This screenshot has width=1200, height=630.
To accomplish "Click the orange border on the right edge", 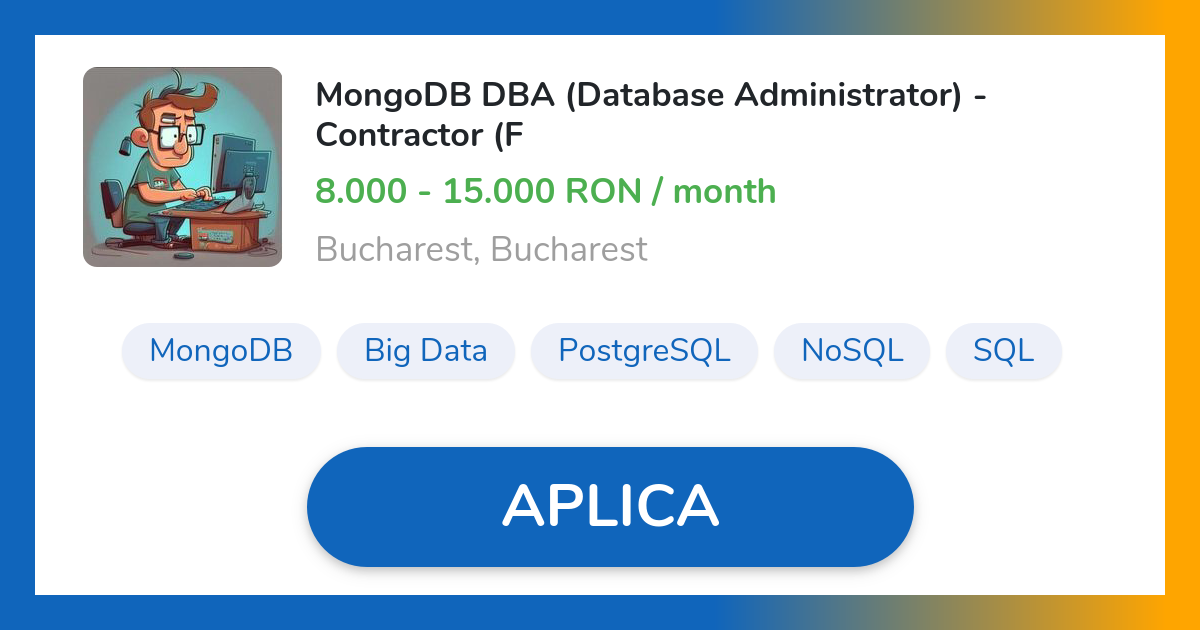I will 1183,315.
